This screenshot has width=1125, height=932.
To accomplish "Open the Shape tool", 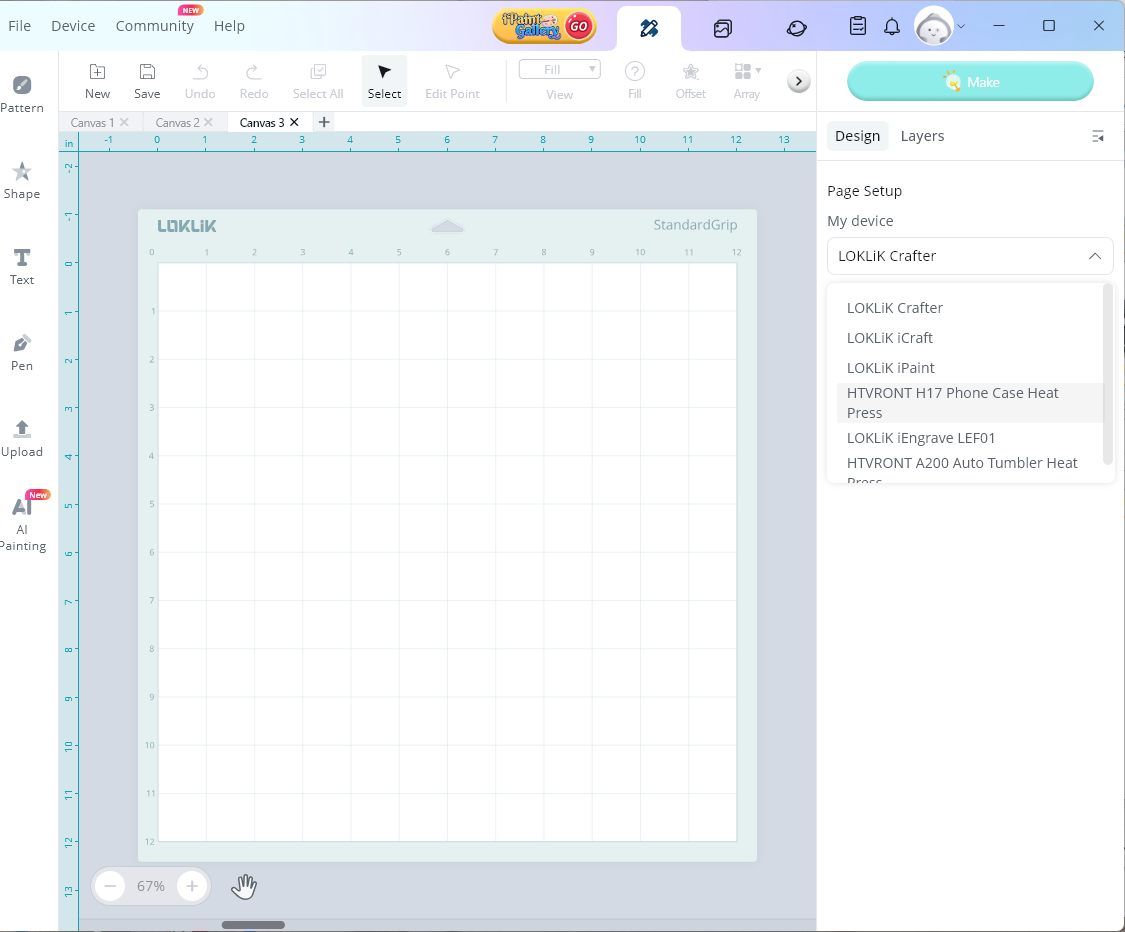I will (x=22, y=180).
